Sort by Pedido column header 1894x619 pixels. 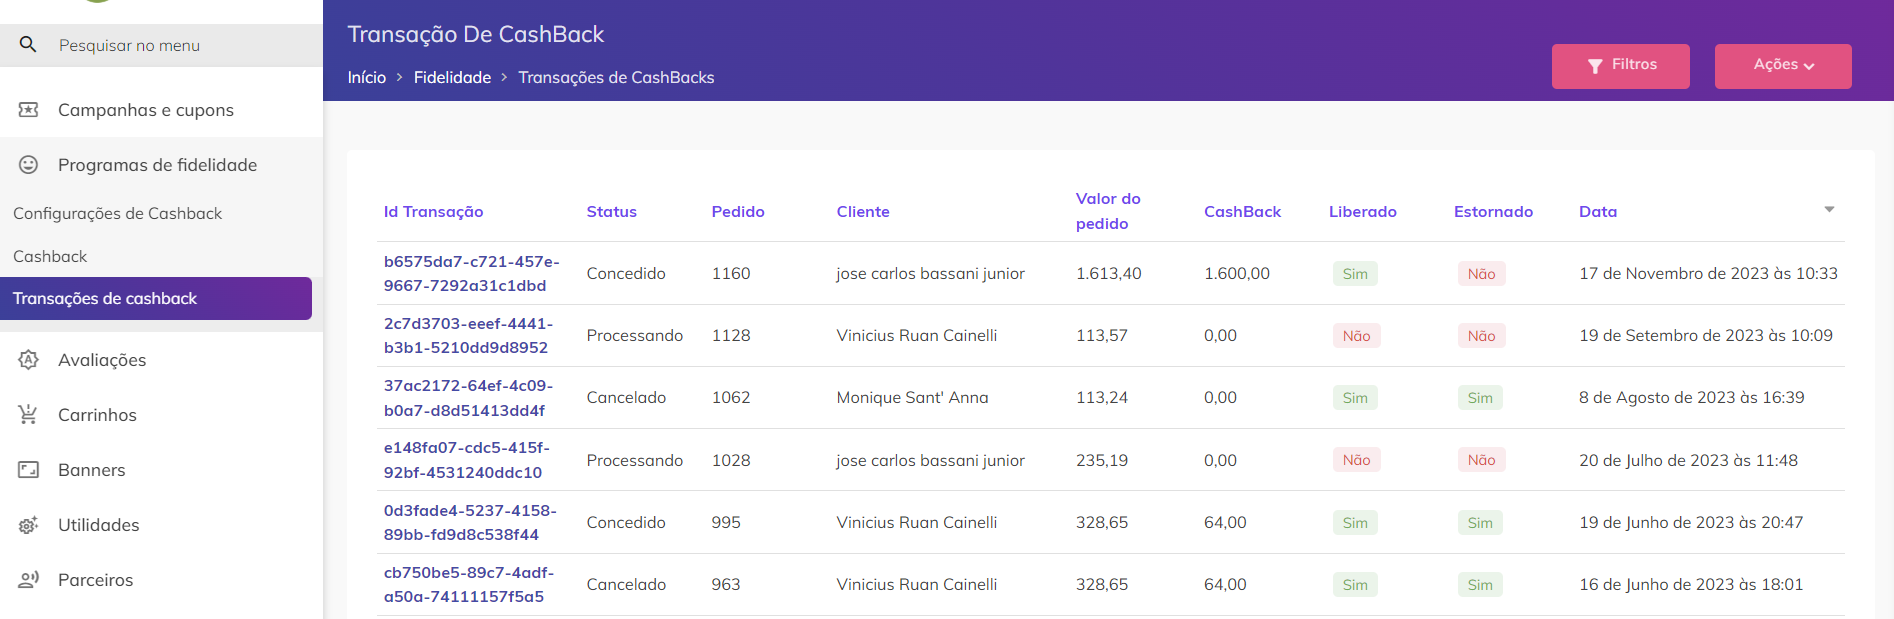pos(738,211)
